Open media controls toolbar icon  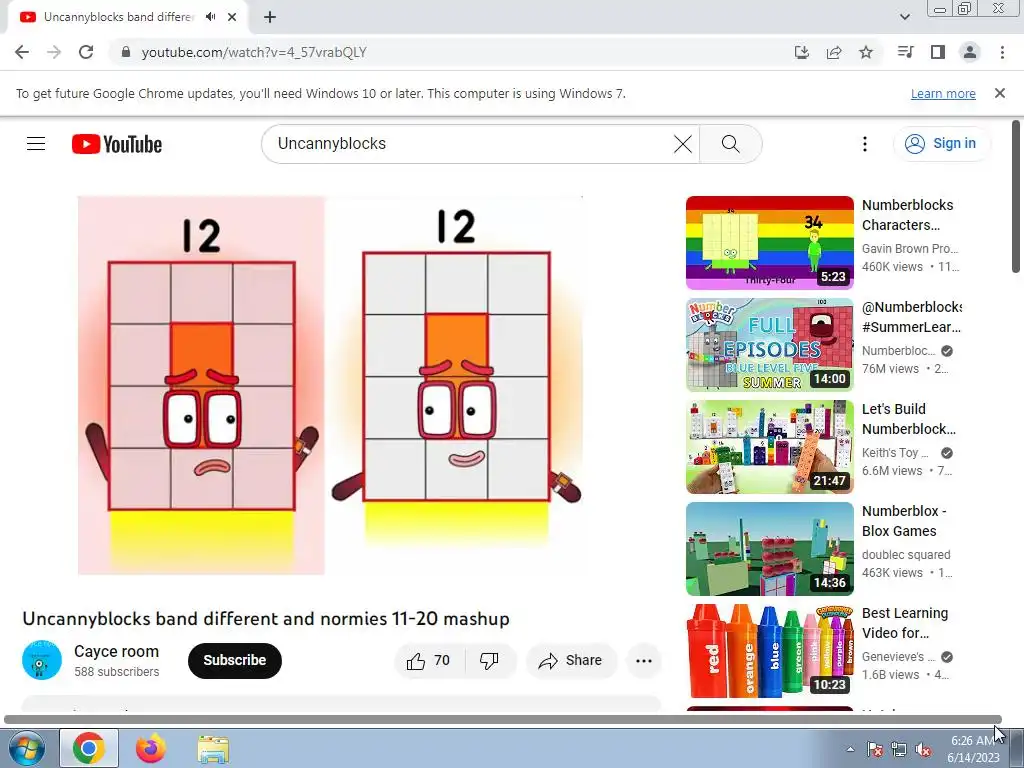(905, 52)
